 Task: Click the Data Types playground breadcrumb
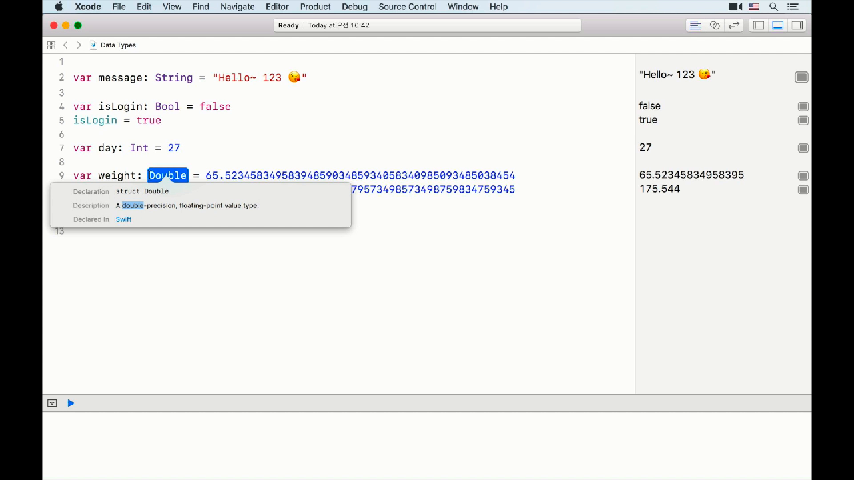click(113, 45)
